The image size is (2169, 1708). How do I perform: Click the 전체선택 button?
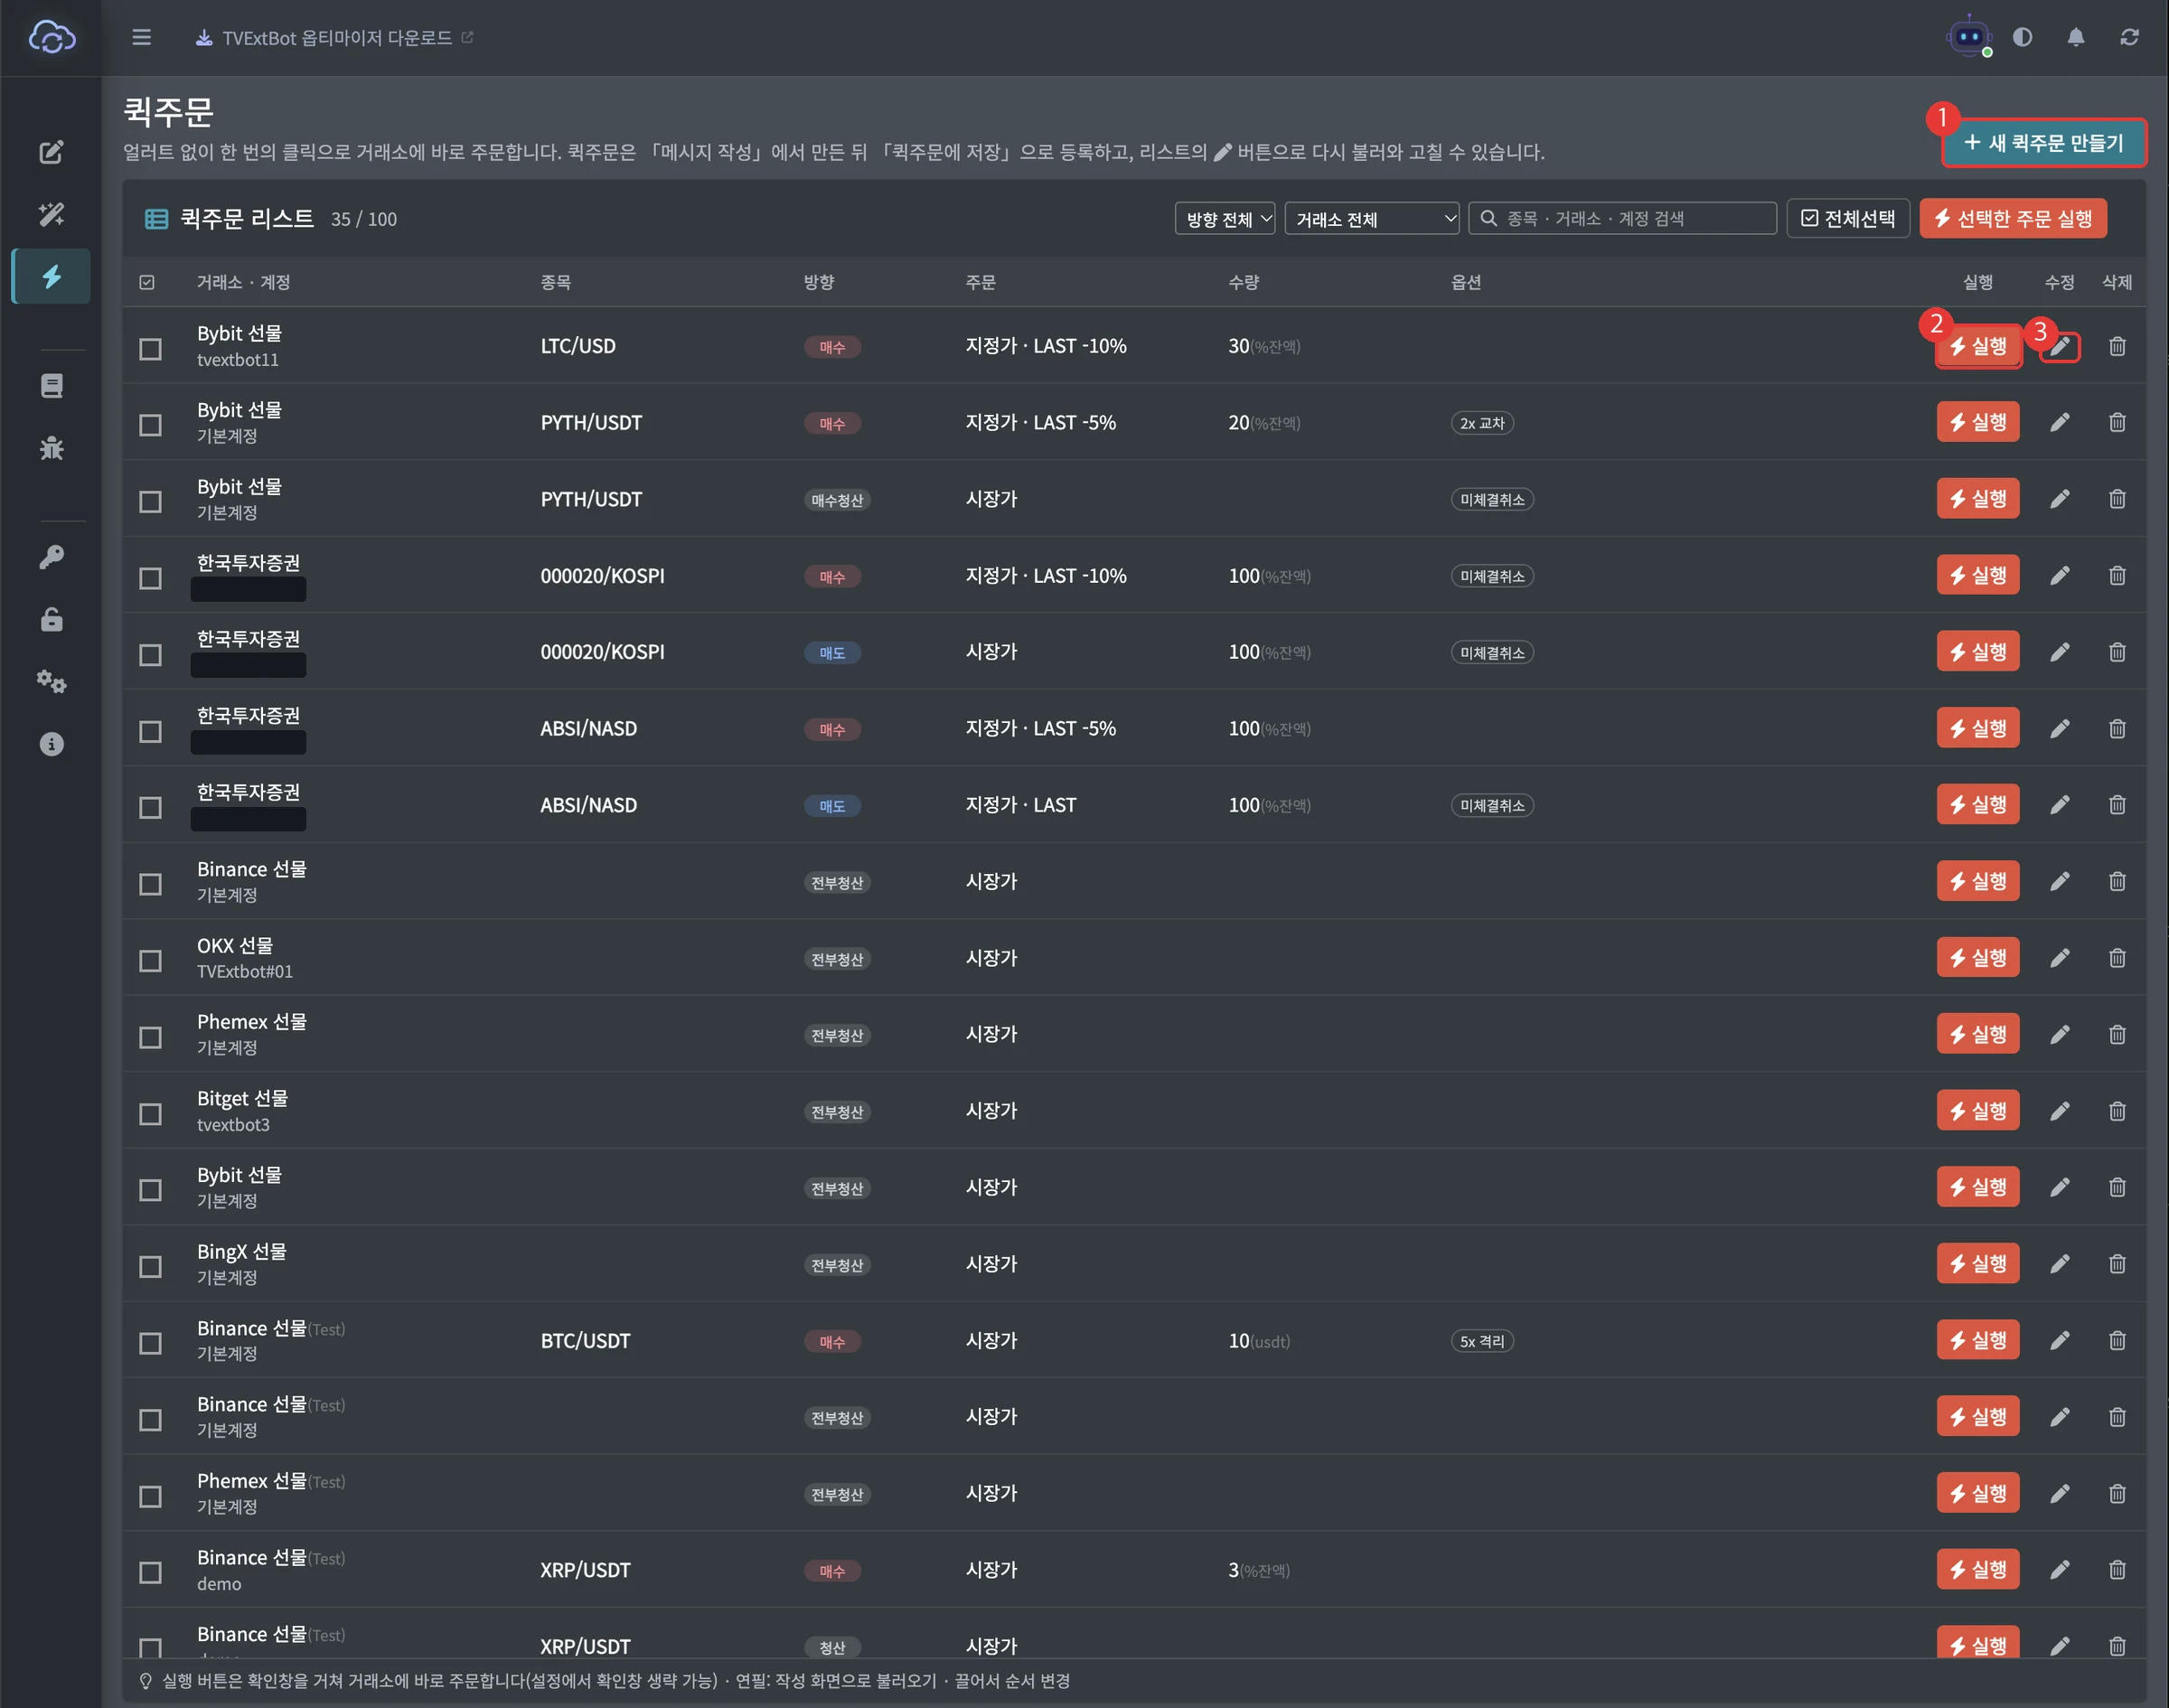[x=1848, y=218]
